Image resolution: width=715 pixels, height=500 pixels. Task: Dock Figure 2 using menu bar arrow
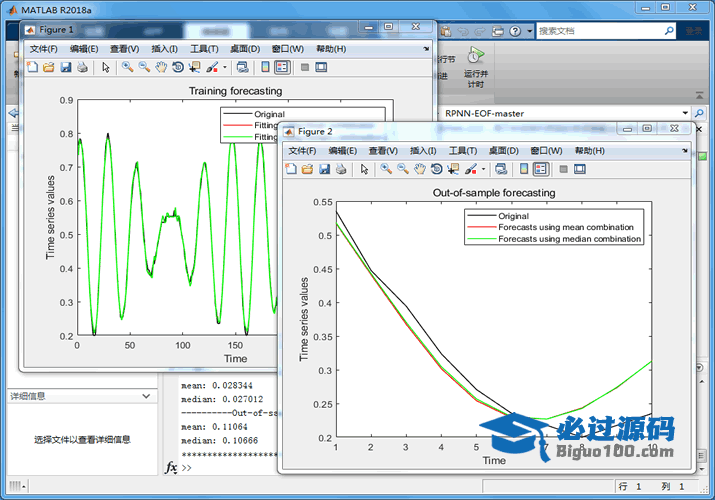pos(684,150)
